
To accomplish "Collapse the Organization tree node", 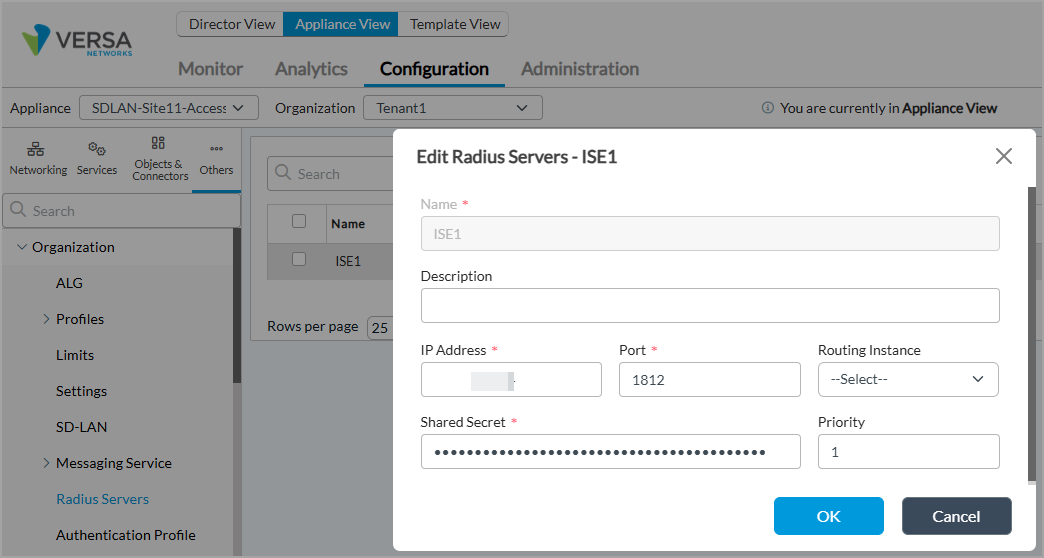I will [x=22, y=247].
